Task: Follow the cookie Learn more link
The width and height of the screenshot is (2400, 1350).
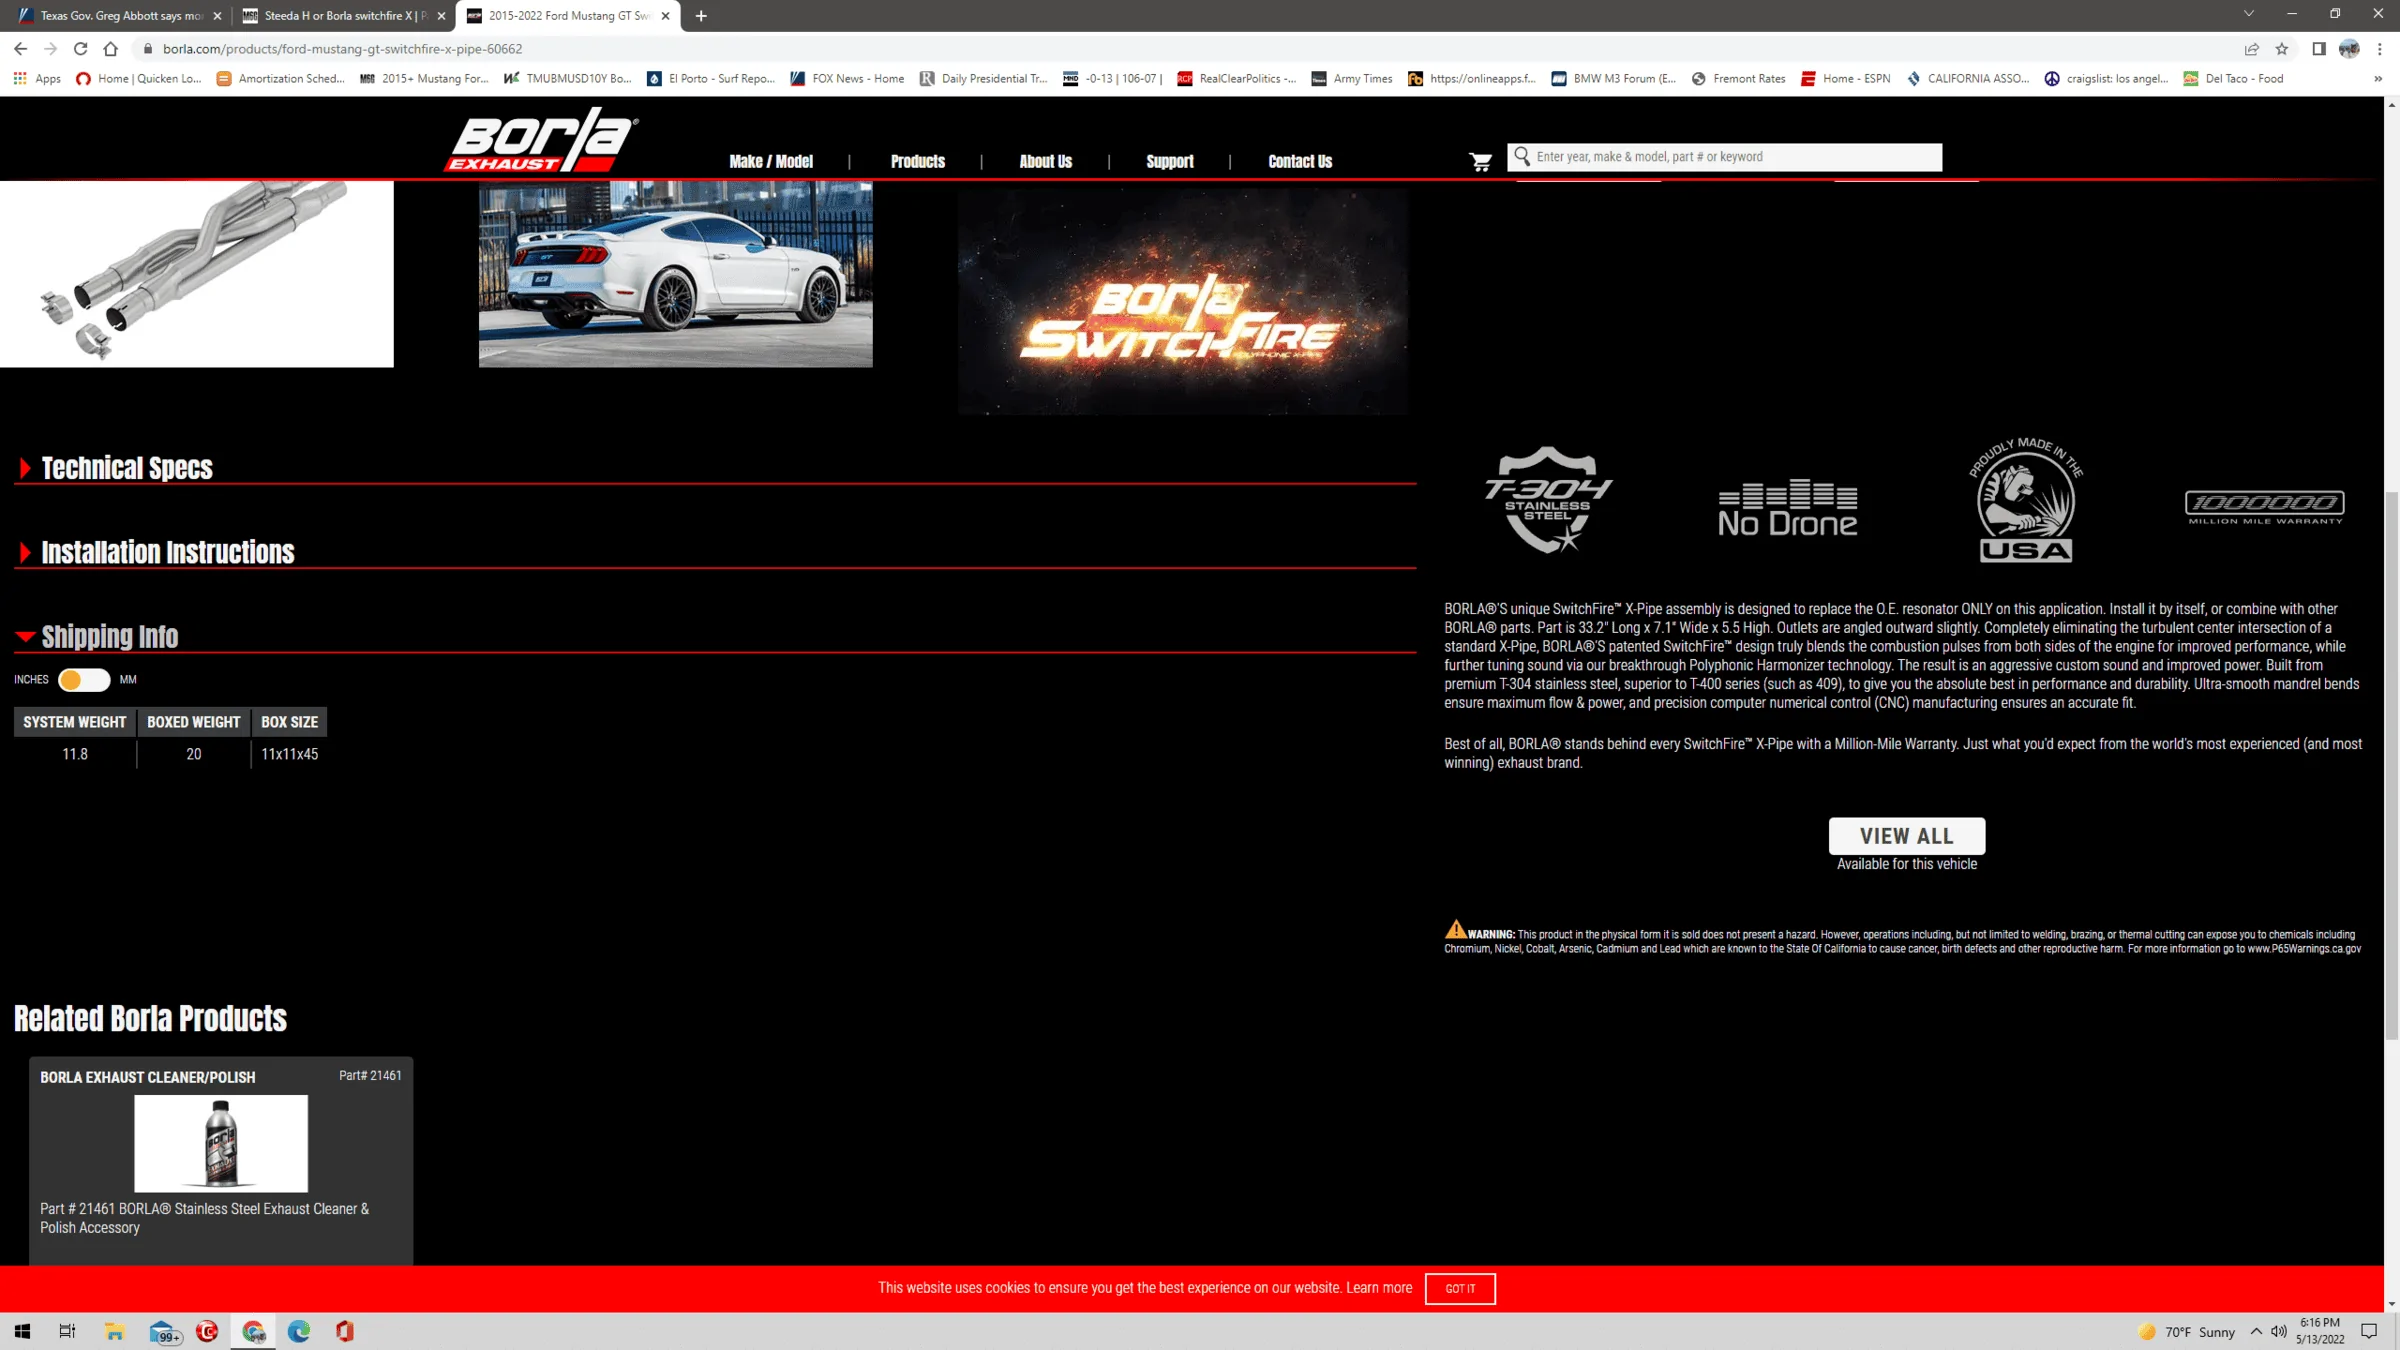Action: (1379, 1288)
